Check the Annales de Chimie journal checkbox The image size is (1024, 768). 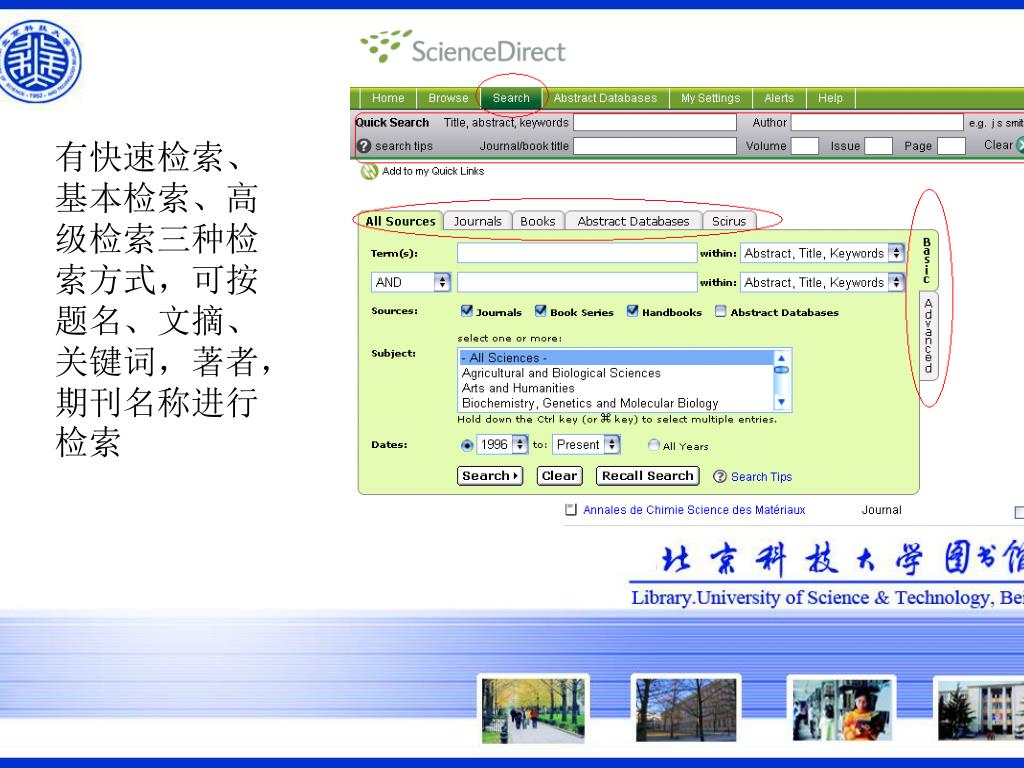pos(571,509)
